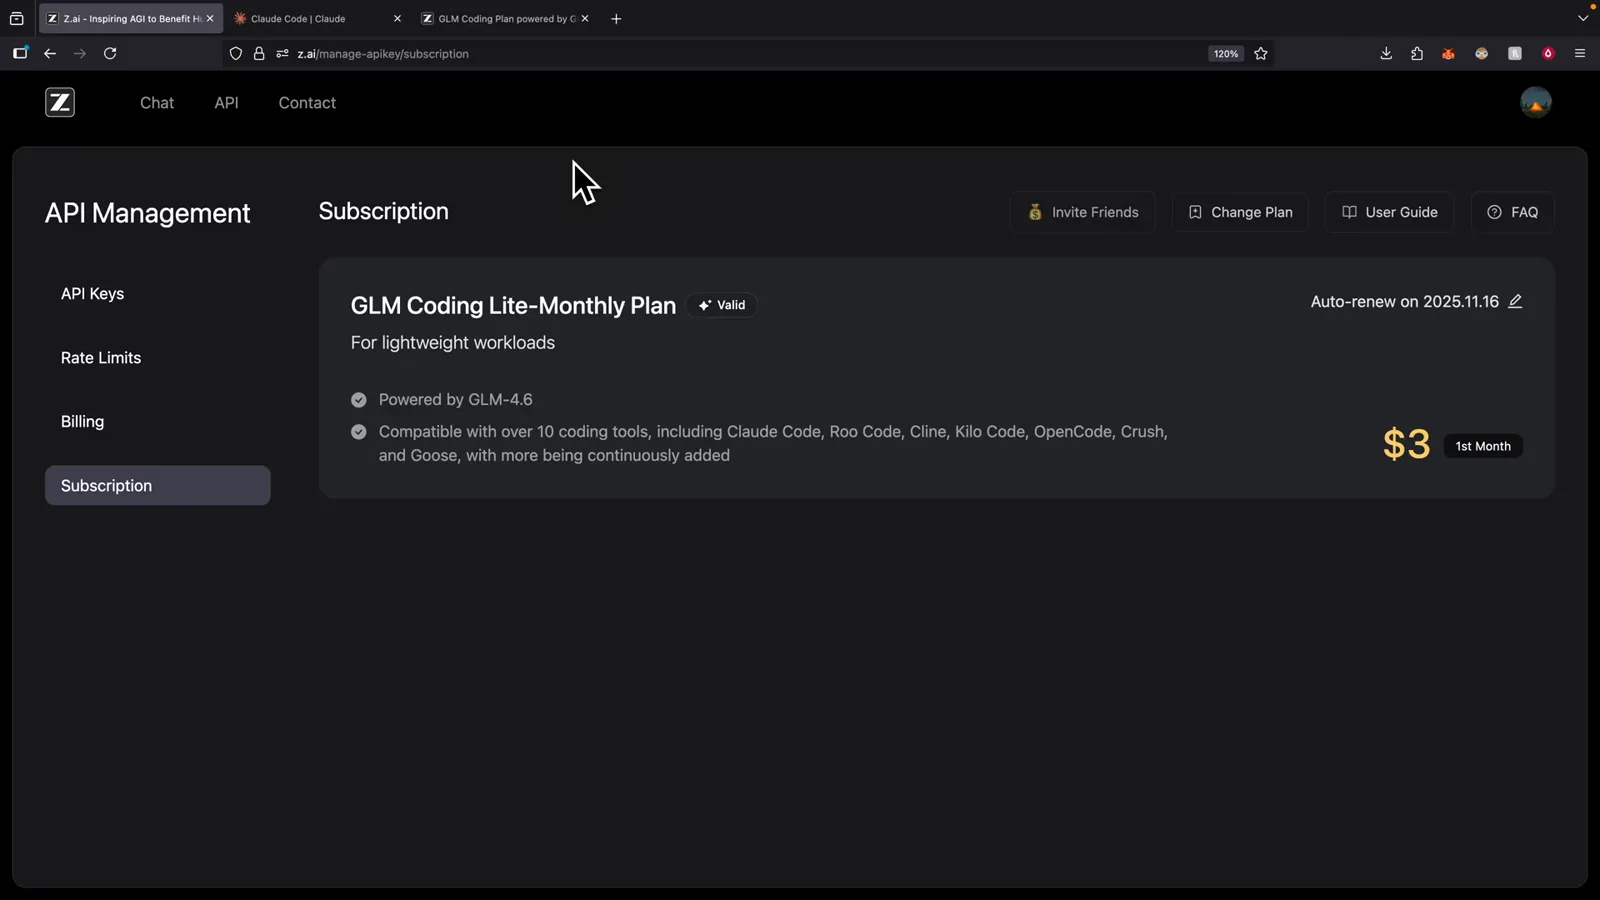Open the browser downloads icon
This screenshot has height=900, width=1600.
[x=1386, y=54]
